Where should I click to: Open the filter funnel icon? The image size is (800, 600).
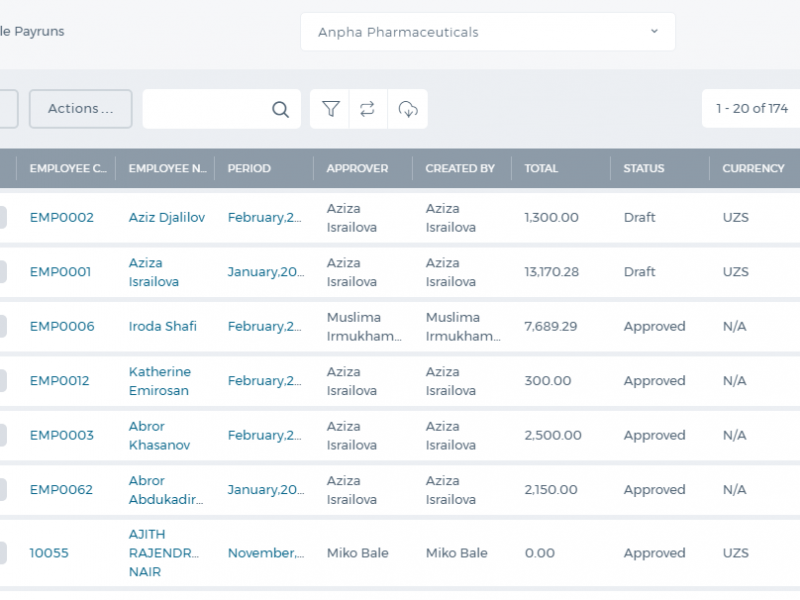331,109
